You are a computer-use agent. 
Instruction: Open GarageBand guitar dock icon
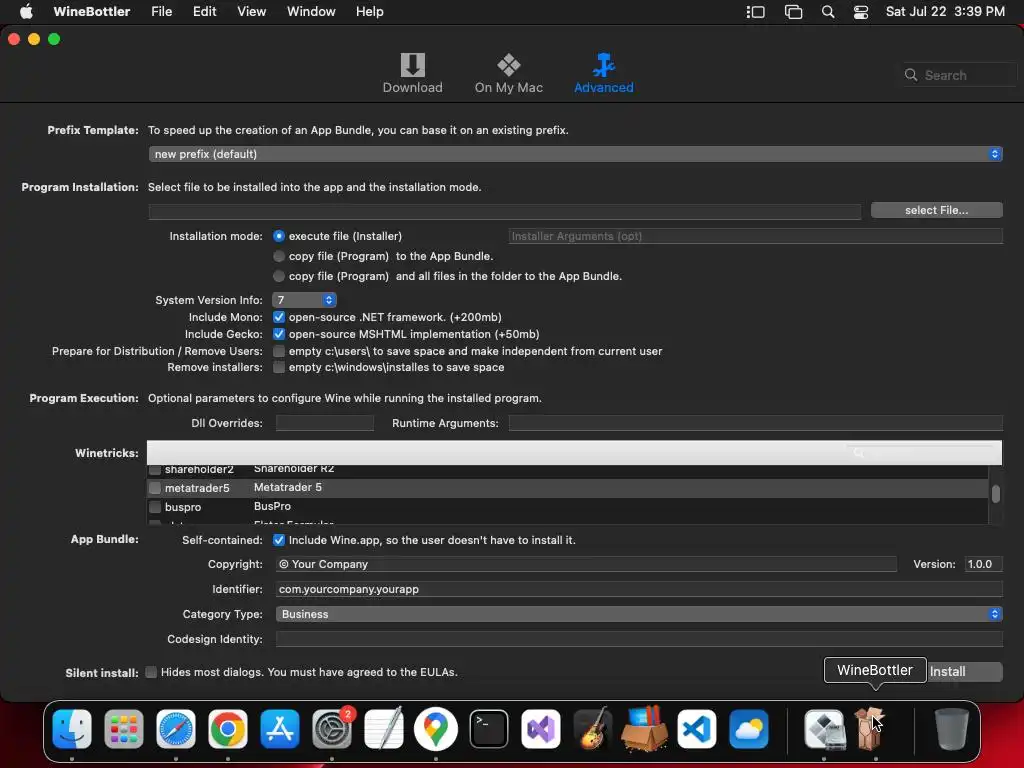592,728
